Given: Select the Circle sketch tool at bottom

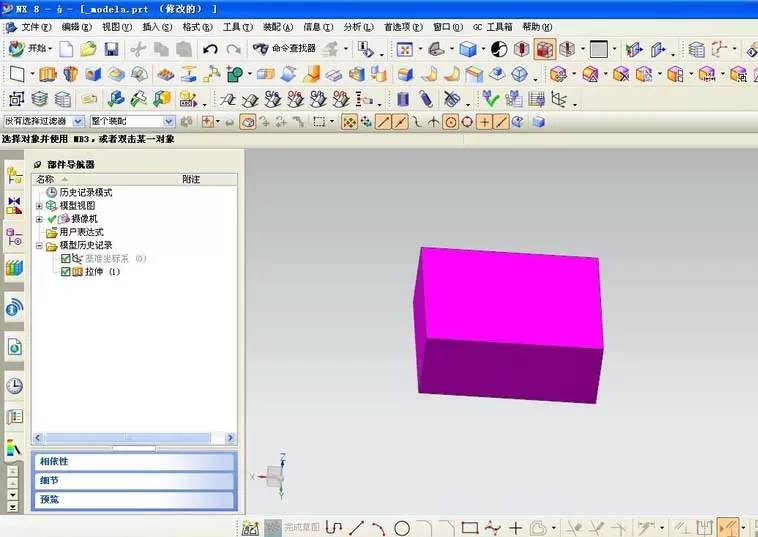Looking at the screenshot, I should 402,528.
